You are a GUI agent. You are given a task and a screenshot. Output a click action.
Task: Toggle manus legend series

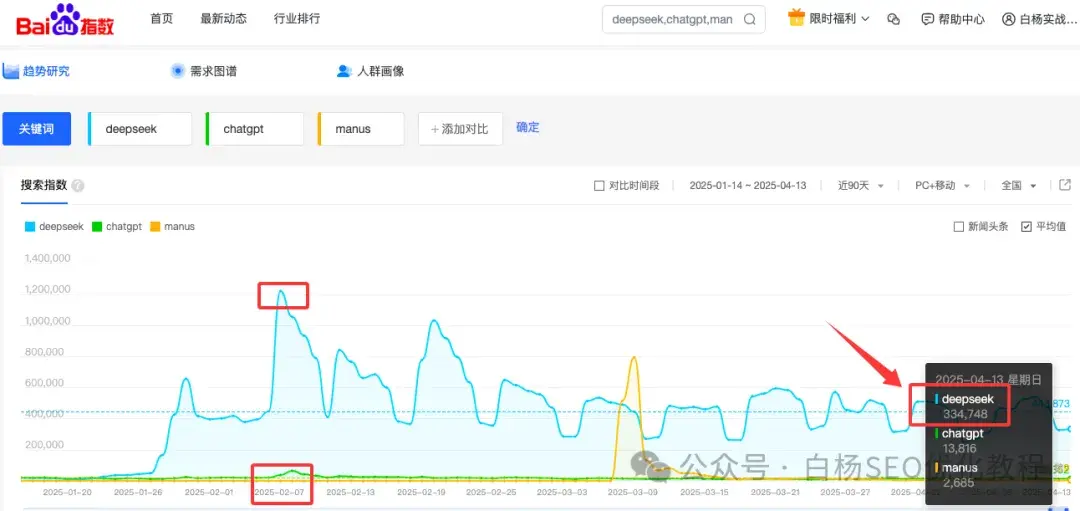[x=172, y=226]
